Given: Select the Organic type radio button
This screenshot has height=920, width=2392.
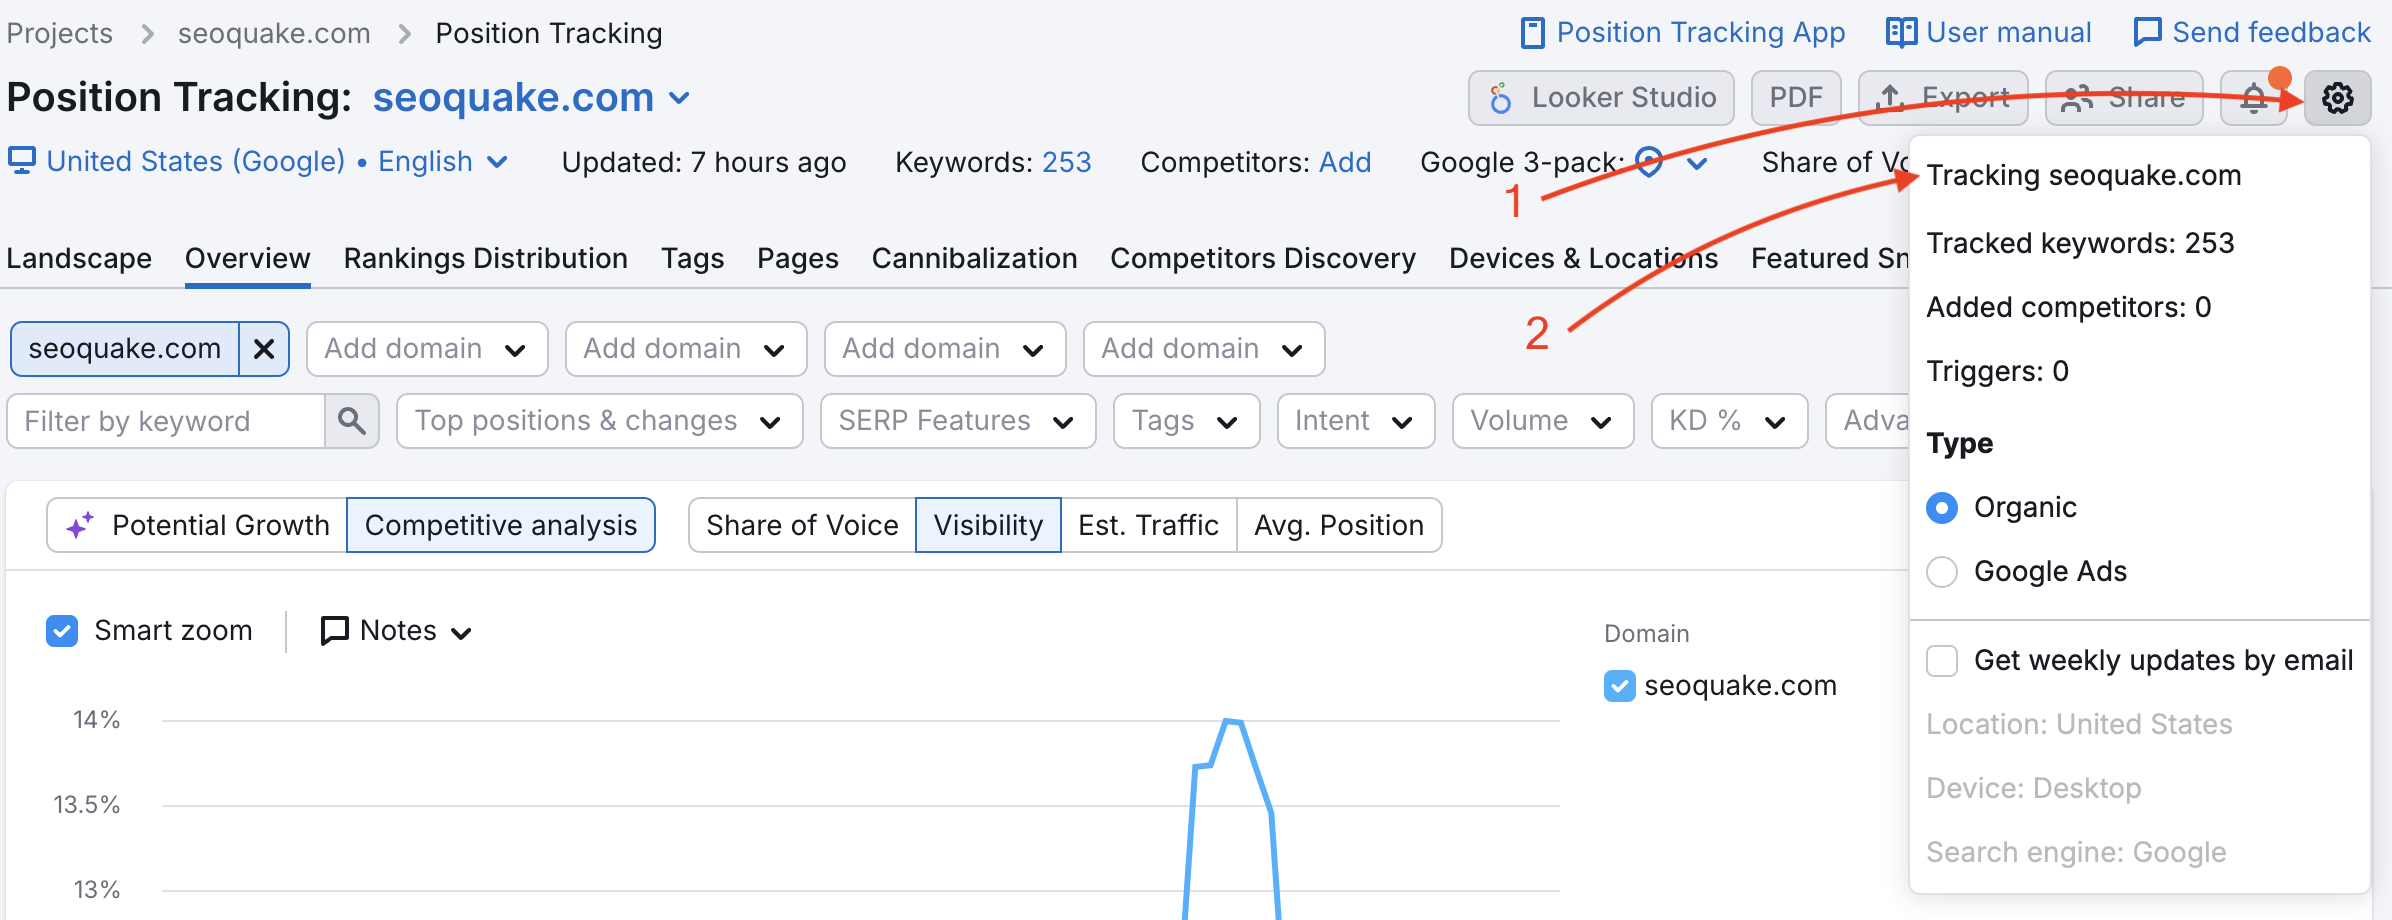Looking at the screenshot, I should point(1942,508).
